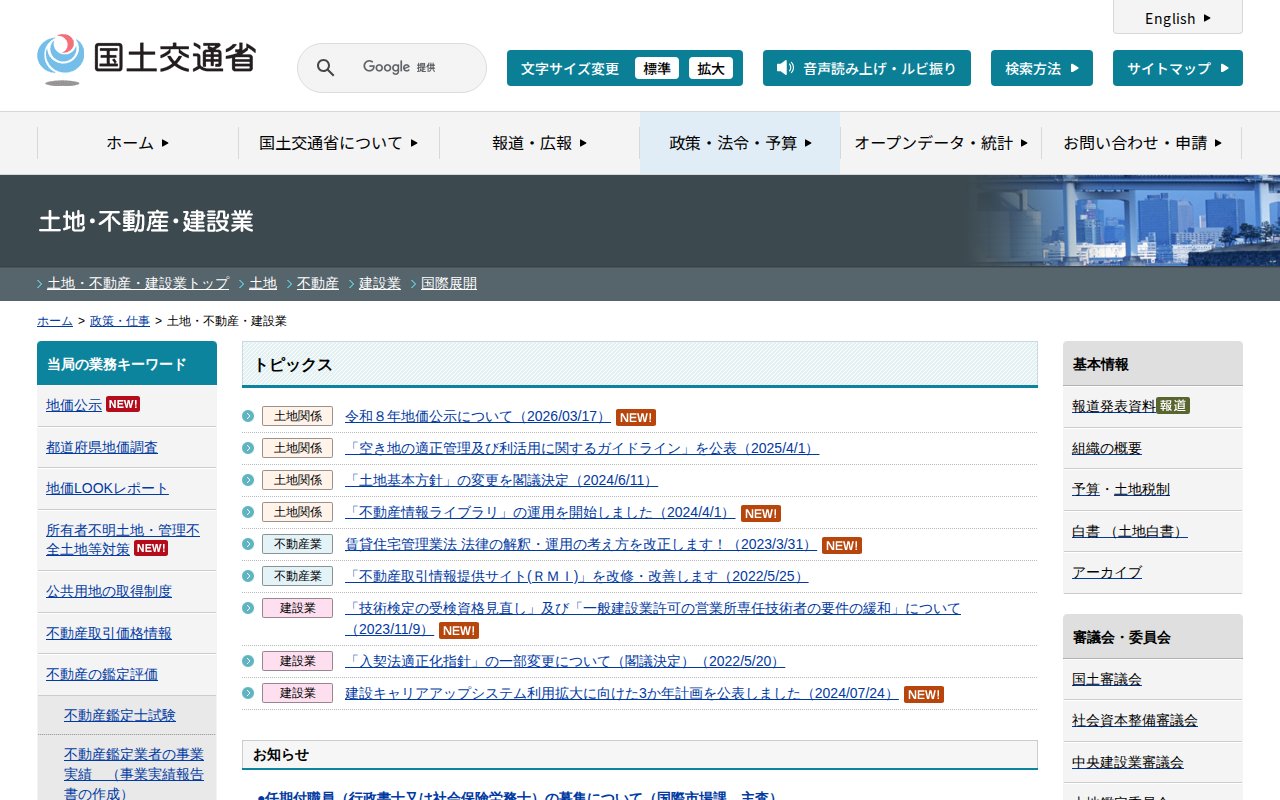Click the 報道 badge next to 報道発表資料
Viewport: 1280px width, 800px height.
[1172, 406]
